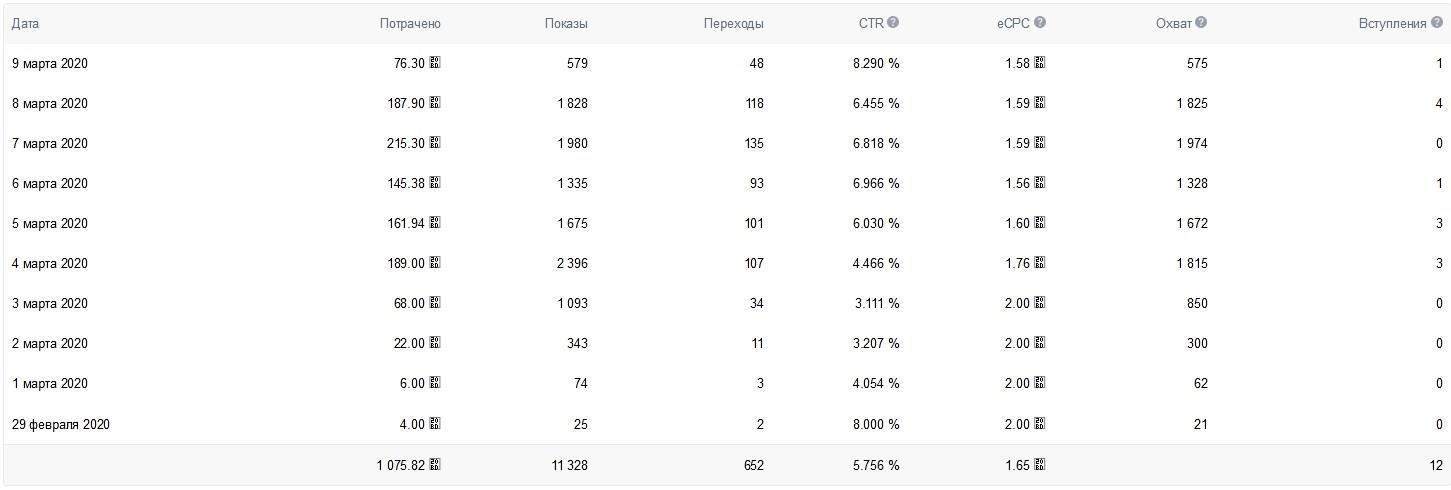This screenshot has width=1451, height=490.
Task: Click the question mark beside eCPC header
Action: click(1040, 23)
